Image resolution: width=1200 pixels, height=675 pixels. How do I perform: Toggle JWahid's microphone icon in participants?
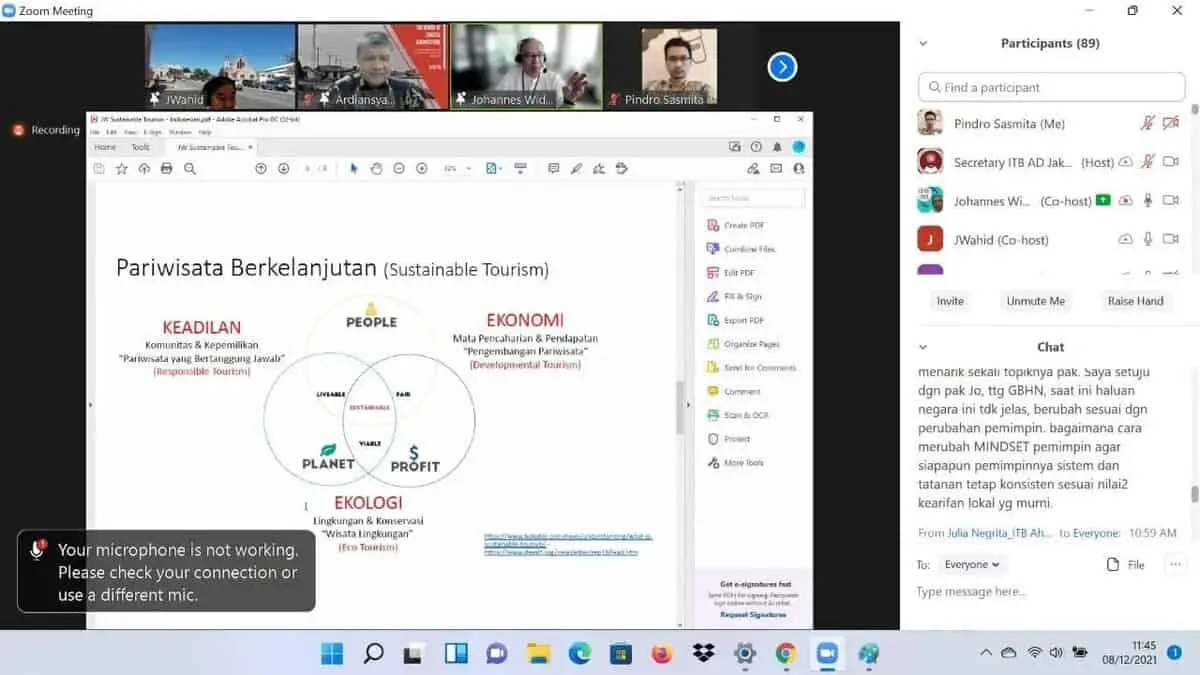(1148, 240)
